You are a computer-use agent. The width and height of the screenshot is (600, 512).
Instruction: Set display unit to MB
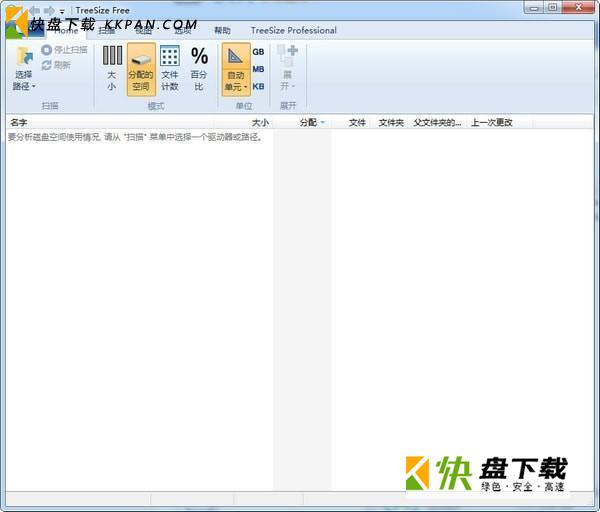pos(258,69)
